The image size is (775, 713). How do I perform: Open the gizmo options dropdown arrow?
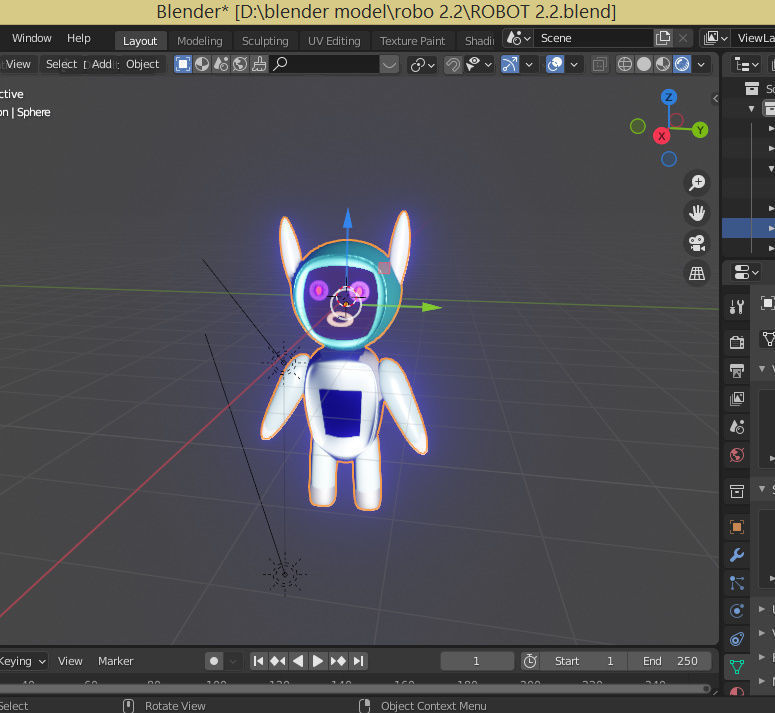(529, 65)
